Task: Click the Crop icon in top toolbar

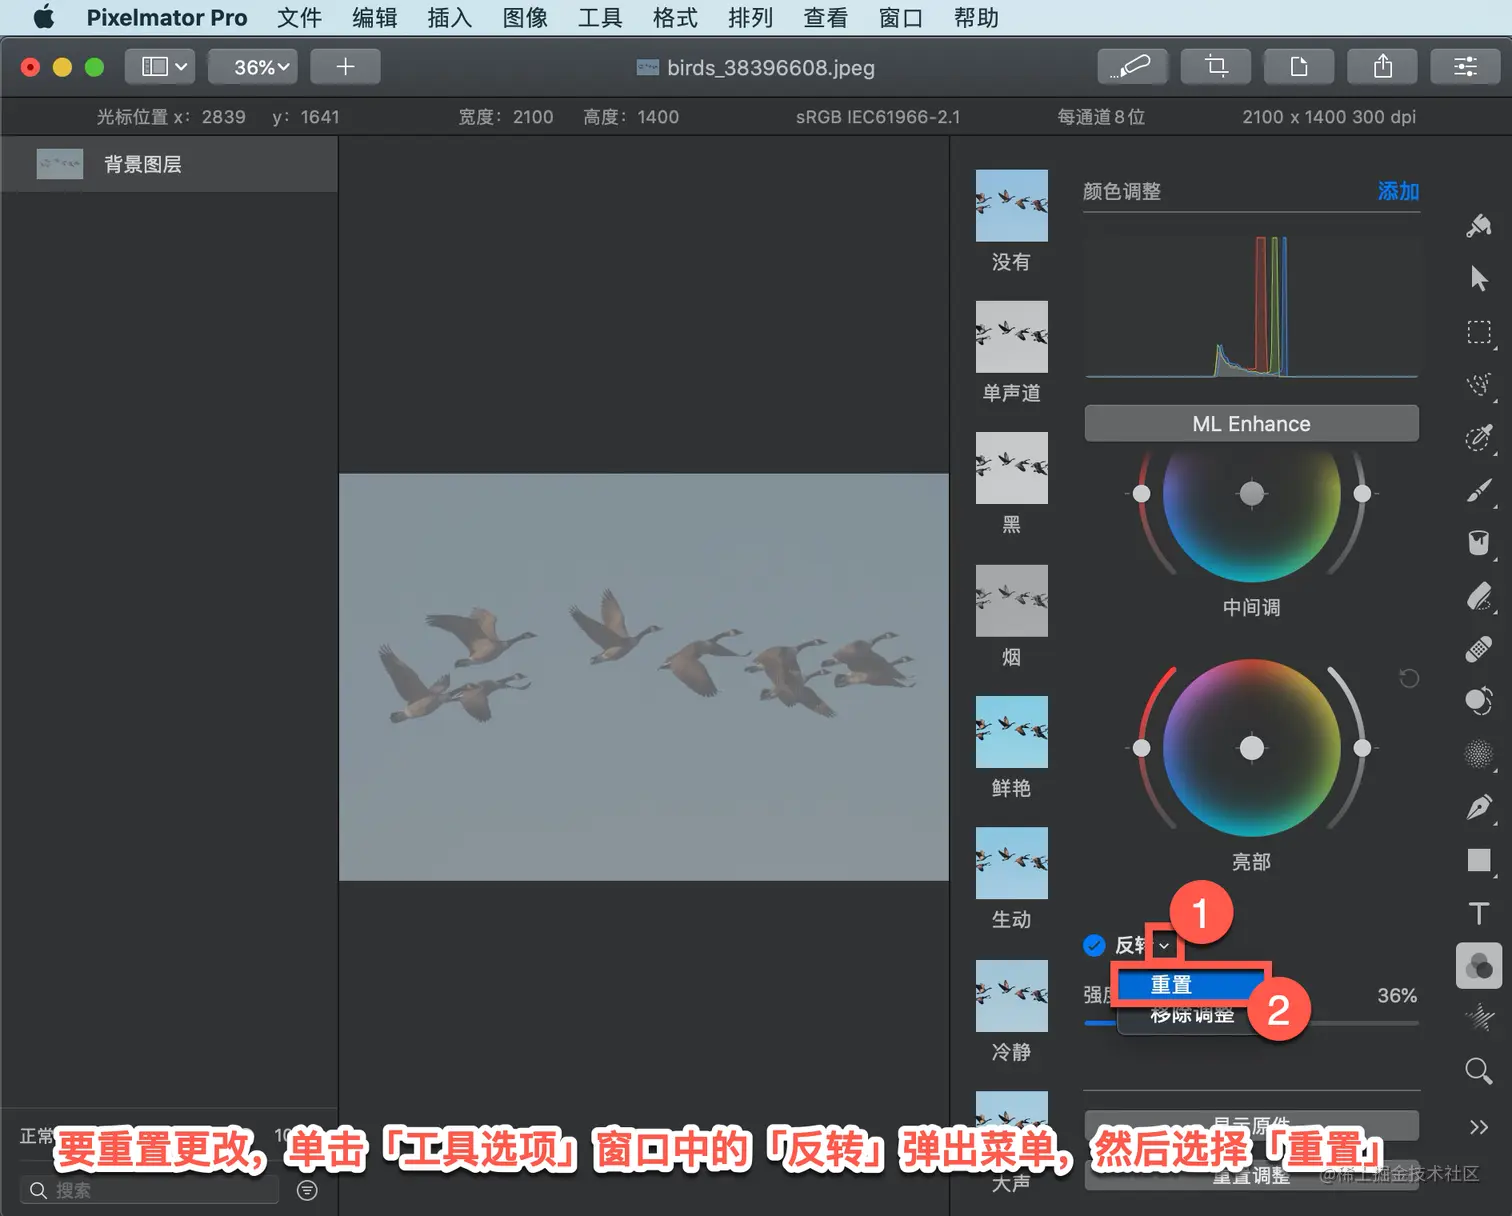Action: [x=1216, y=67]
